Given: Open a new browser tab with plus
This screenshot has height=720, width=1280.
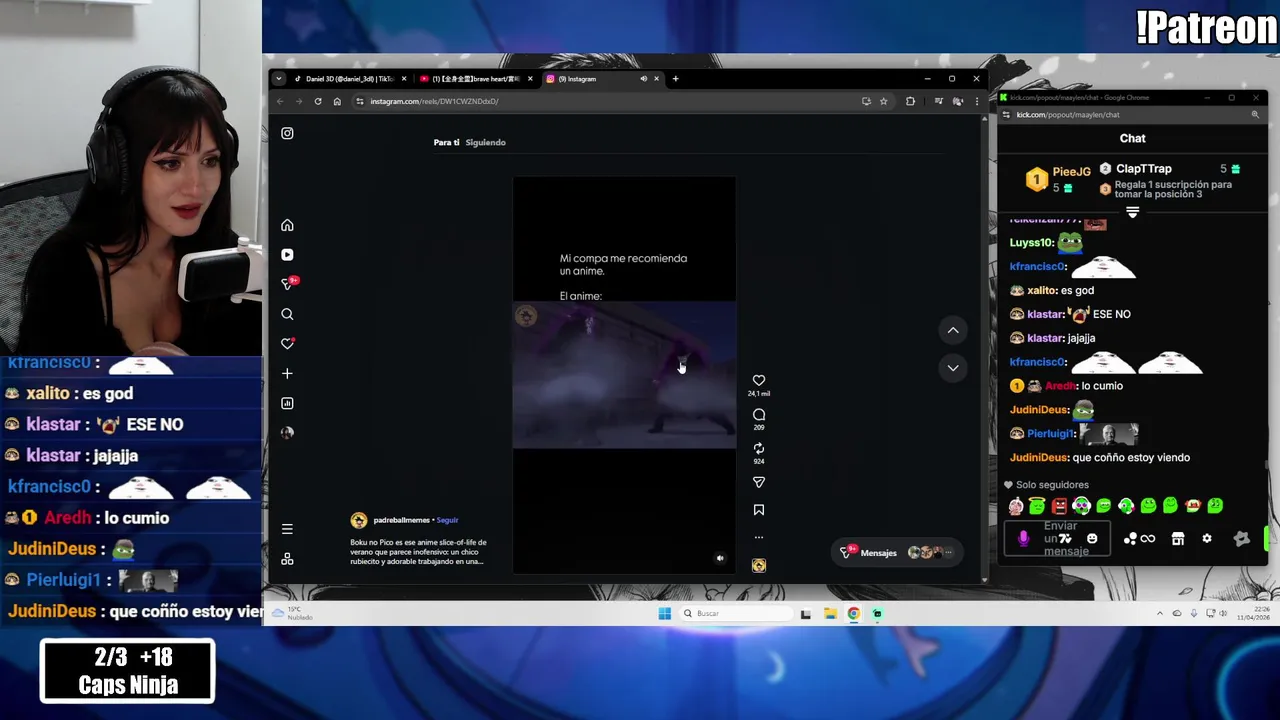Looking at the screenshot, I should click(x=675, y=79).
